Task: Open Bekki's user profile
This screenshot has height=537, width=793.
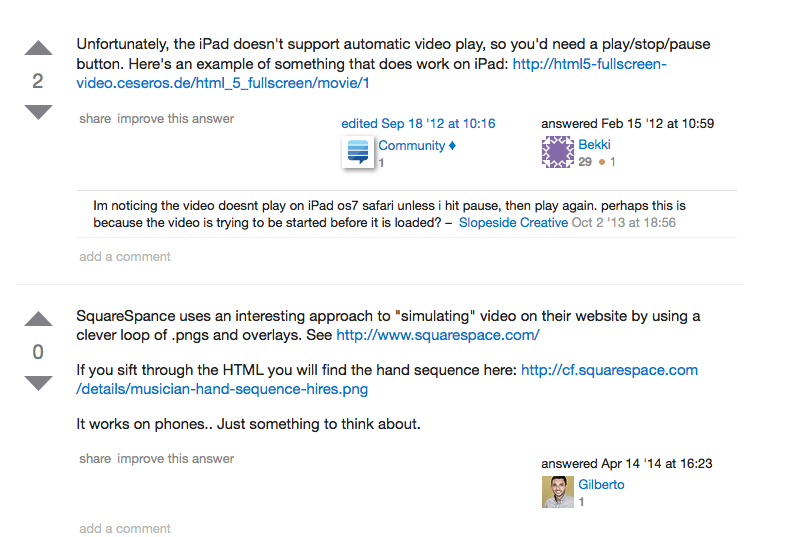Action: [594, 145]
